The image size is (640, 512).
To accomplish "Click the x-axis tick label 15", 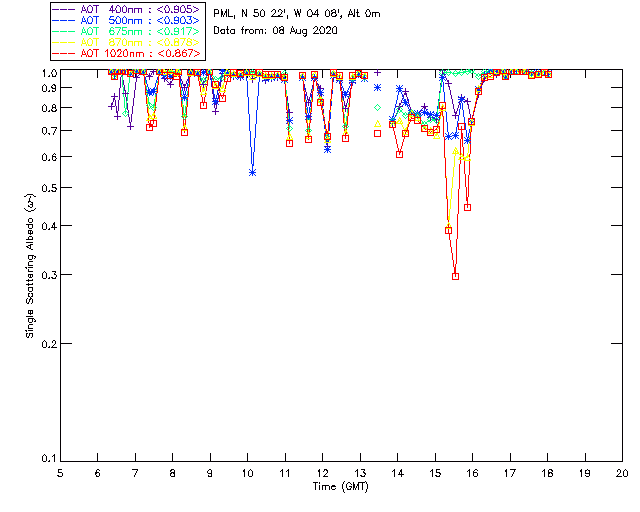I will (435, 473).
